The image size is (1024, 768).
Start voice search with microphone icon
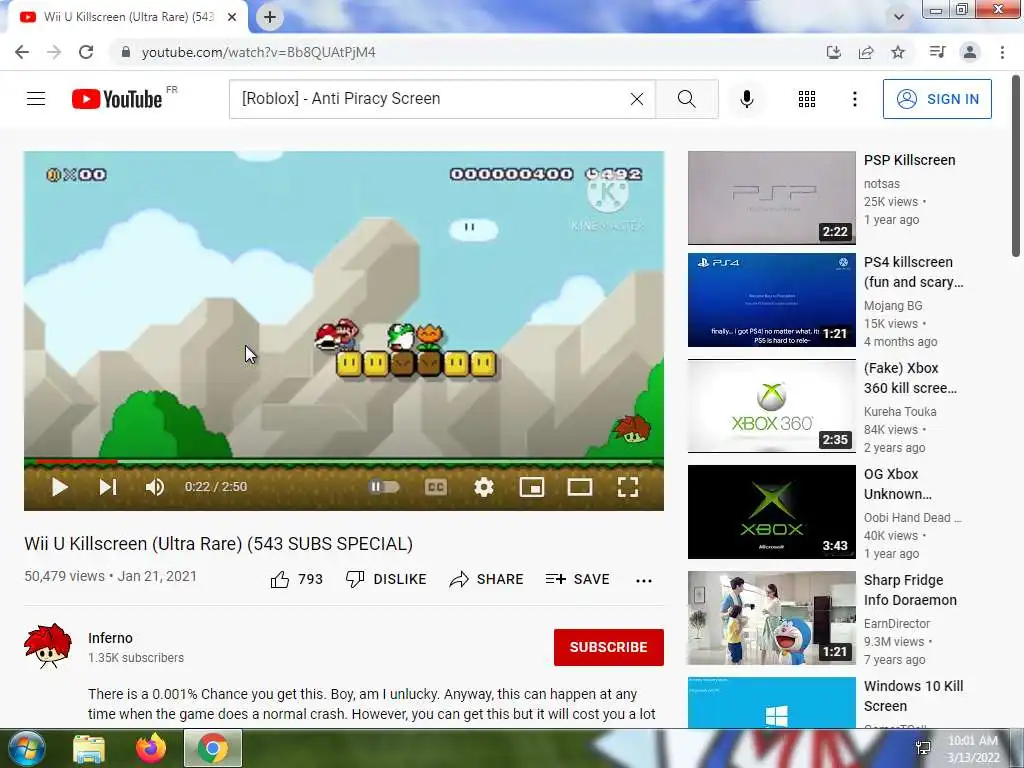tap(747, 99)
